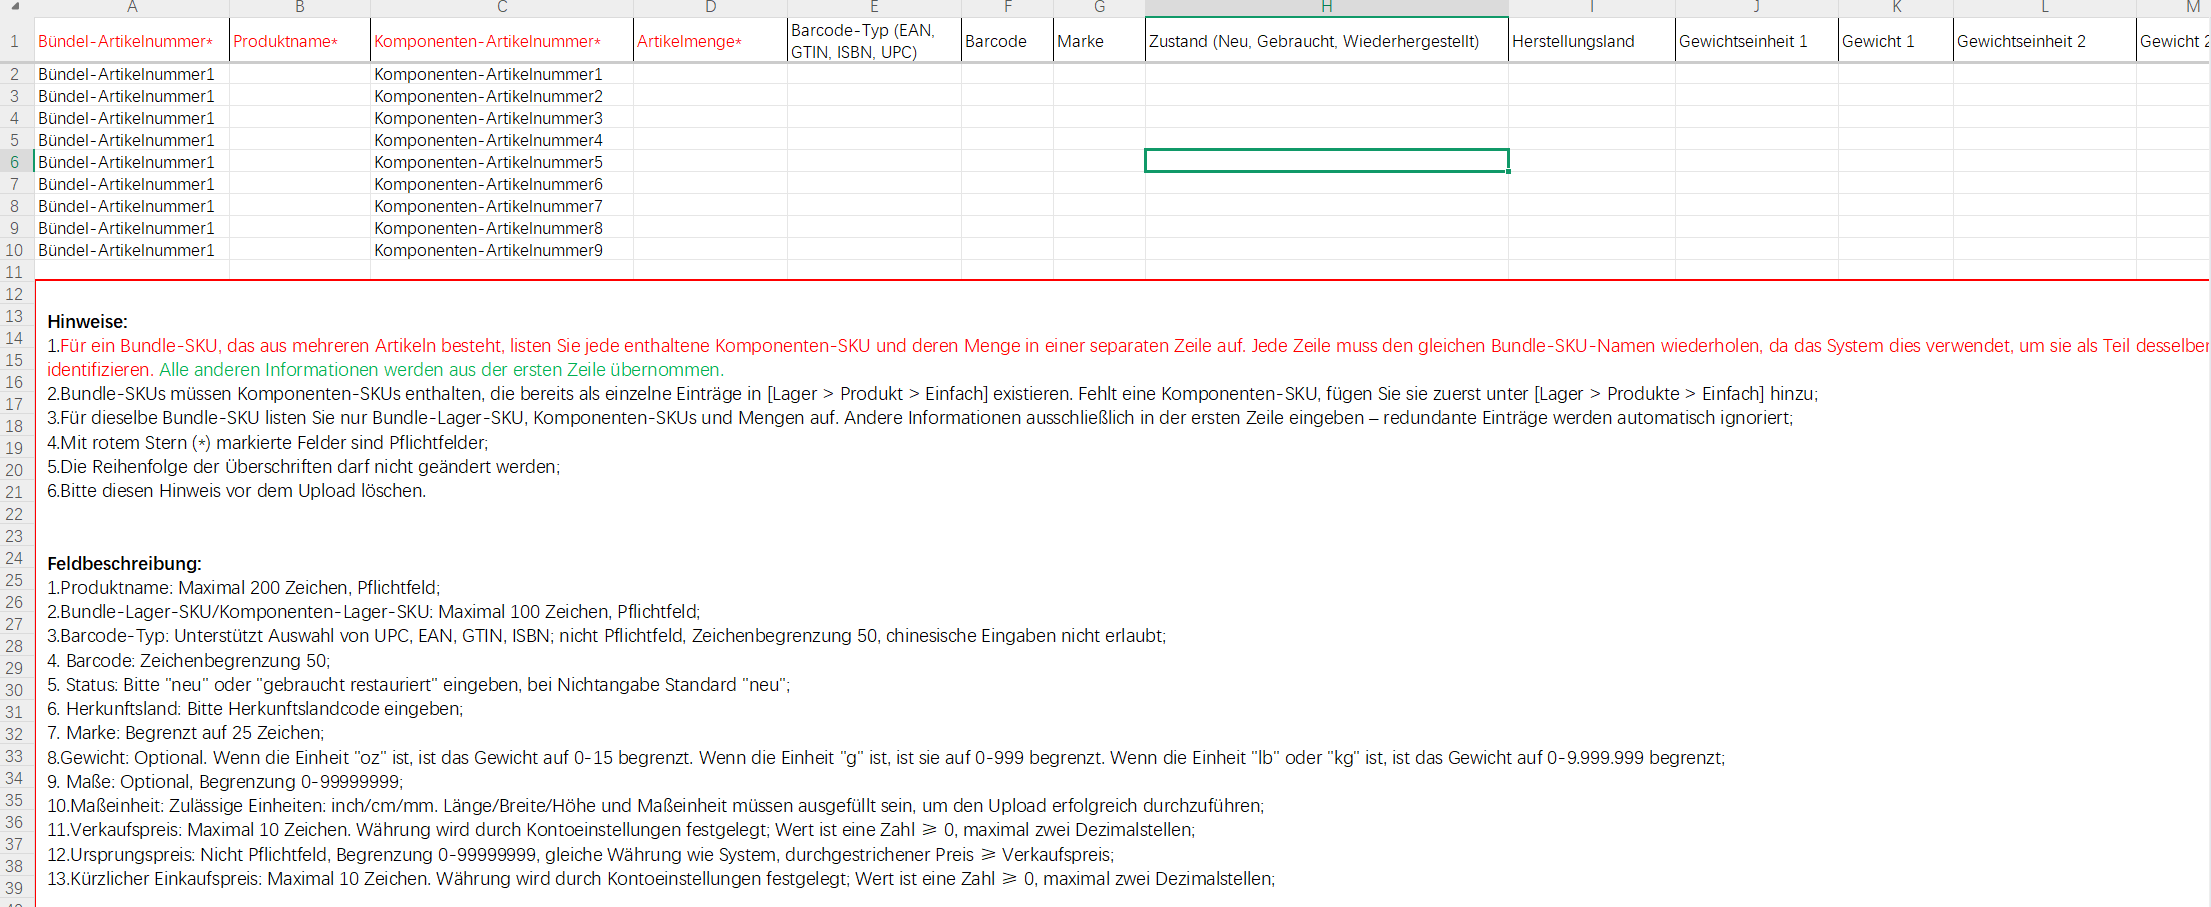Click the 'Zustand (Neu, Gebraucht, Wiederhergestellt)' cell
Screen dimensions: 2211x907
pos(1326,41)
